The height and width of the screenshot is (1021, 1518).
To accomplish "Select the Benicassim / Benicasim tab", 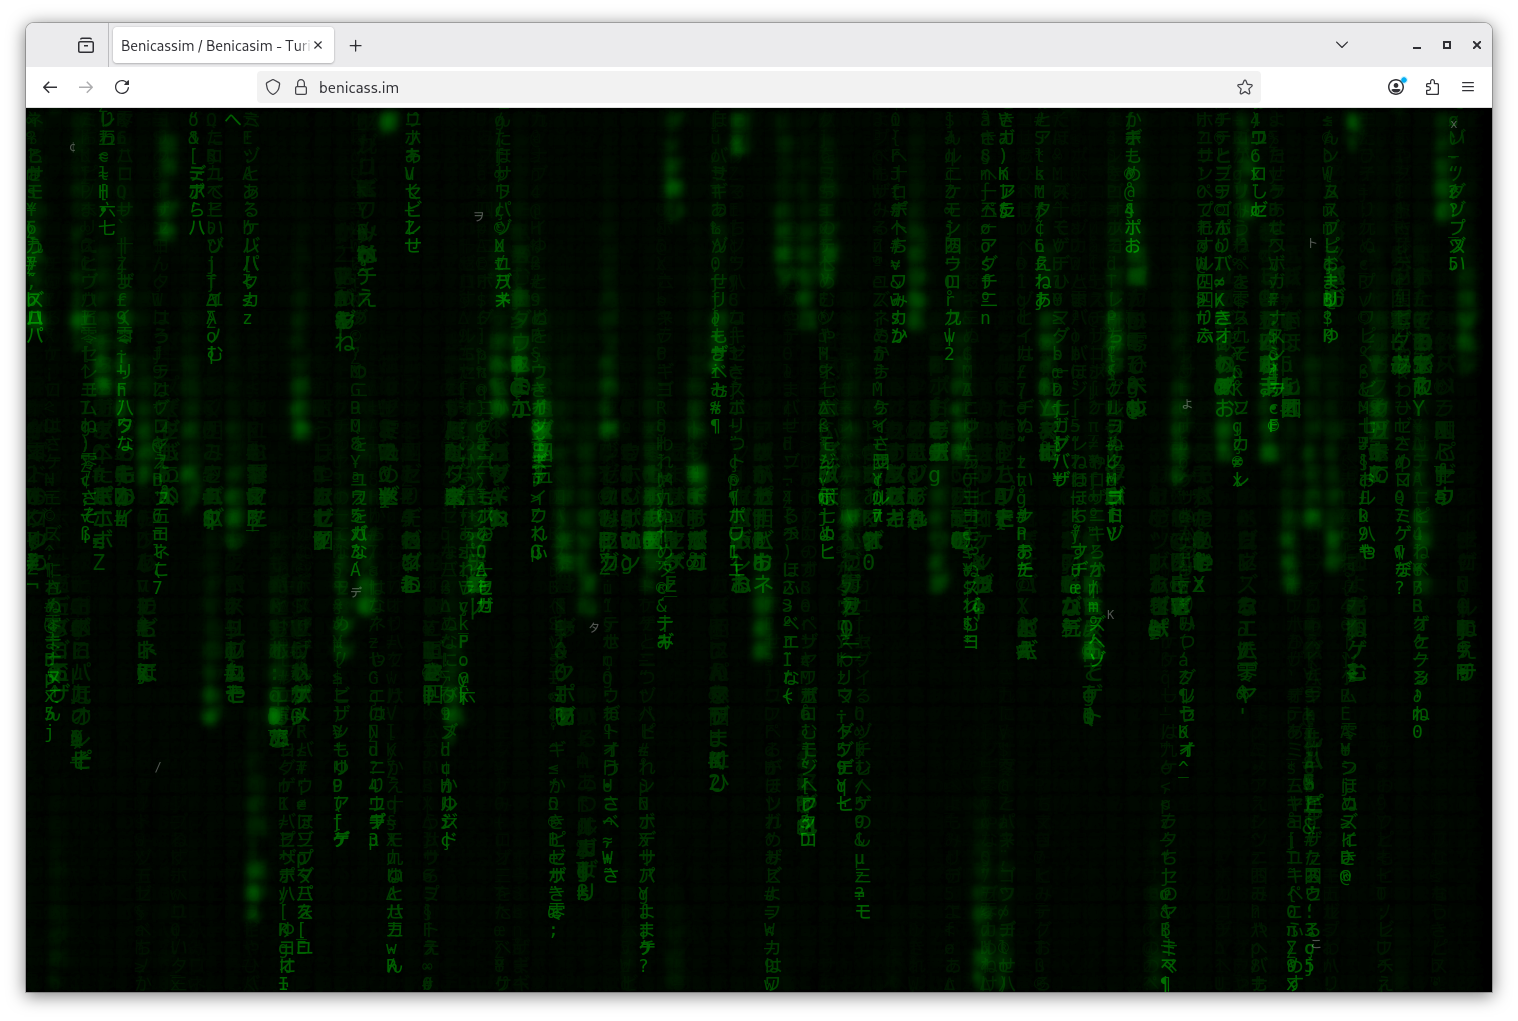I will point(212,46).
